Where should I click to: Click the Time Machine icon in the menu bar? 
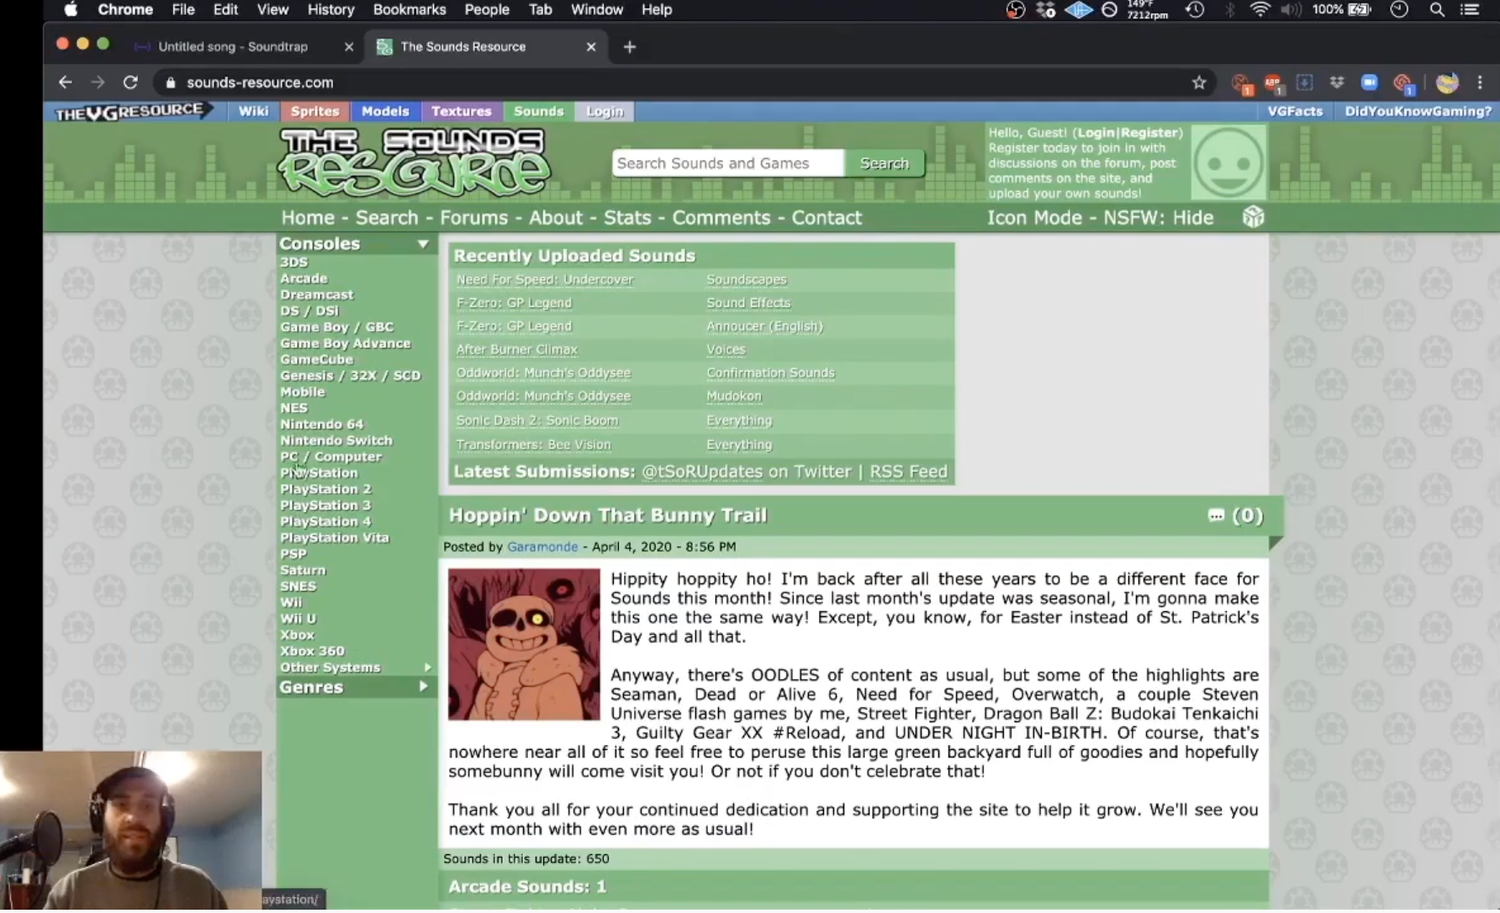(x=1194, y=9)
